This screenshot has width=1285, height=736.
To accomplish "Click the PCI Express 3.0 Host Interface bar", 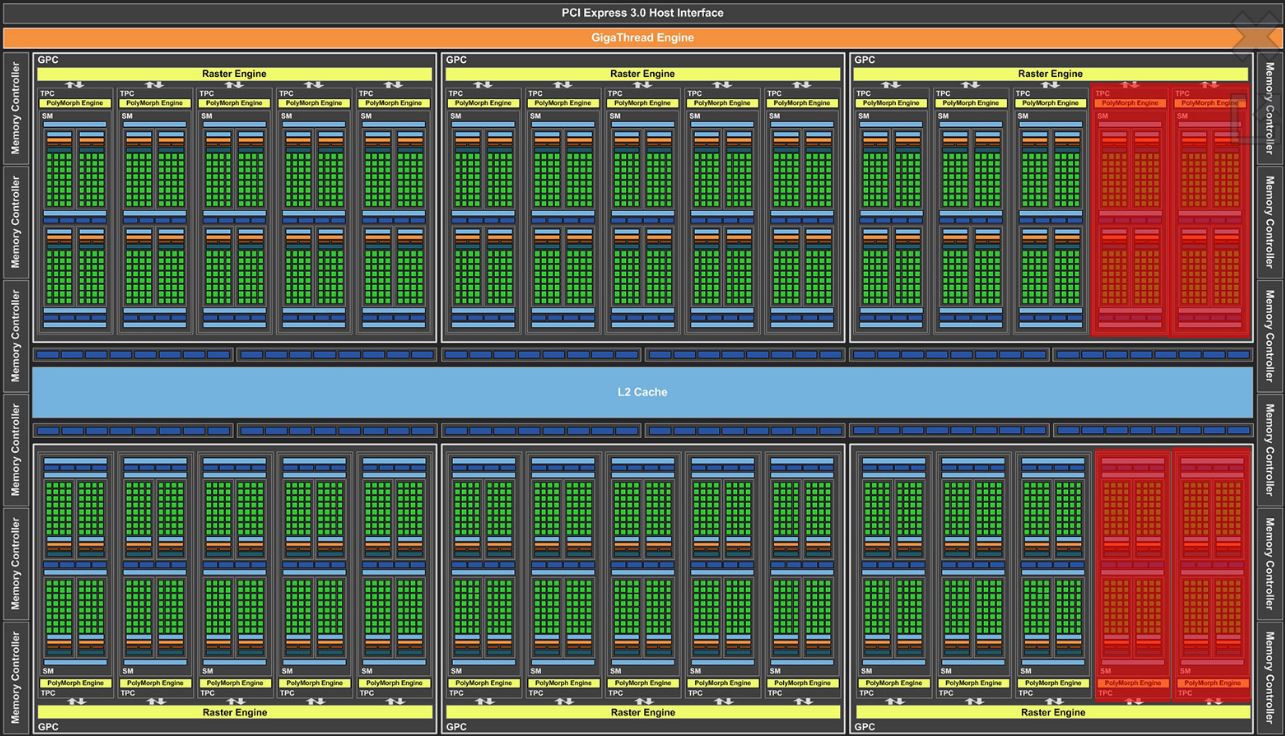I will coord(642,13).
